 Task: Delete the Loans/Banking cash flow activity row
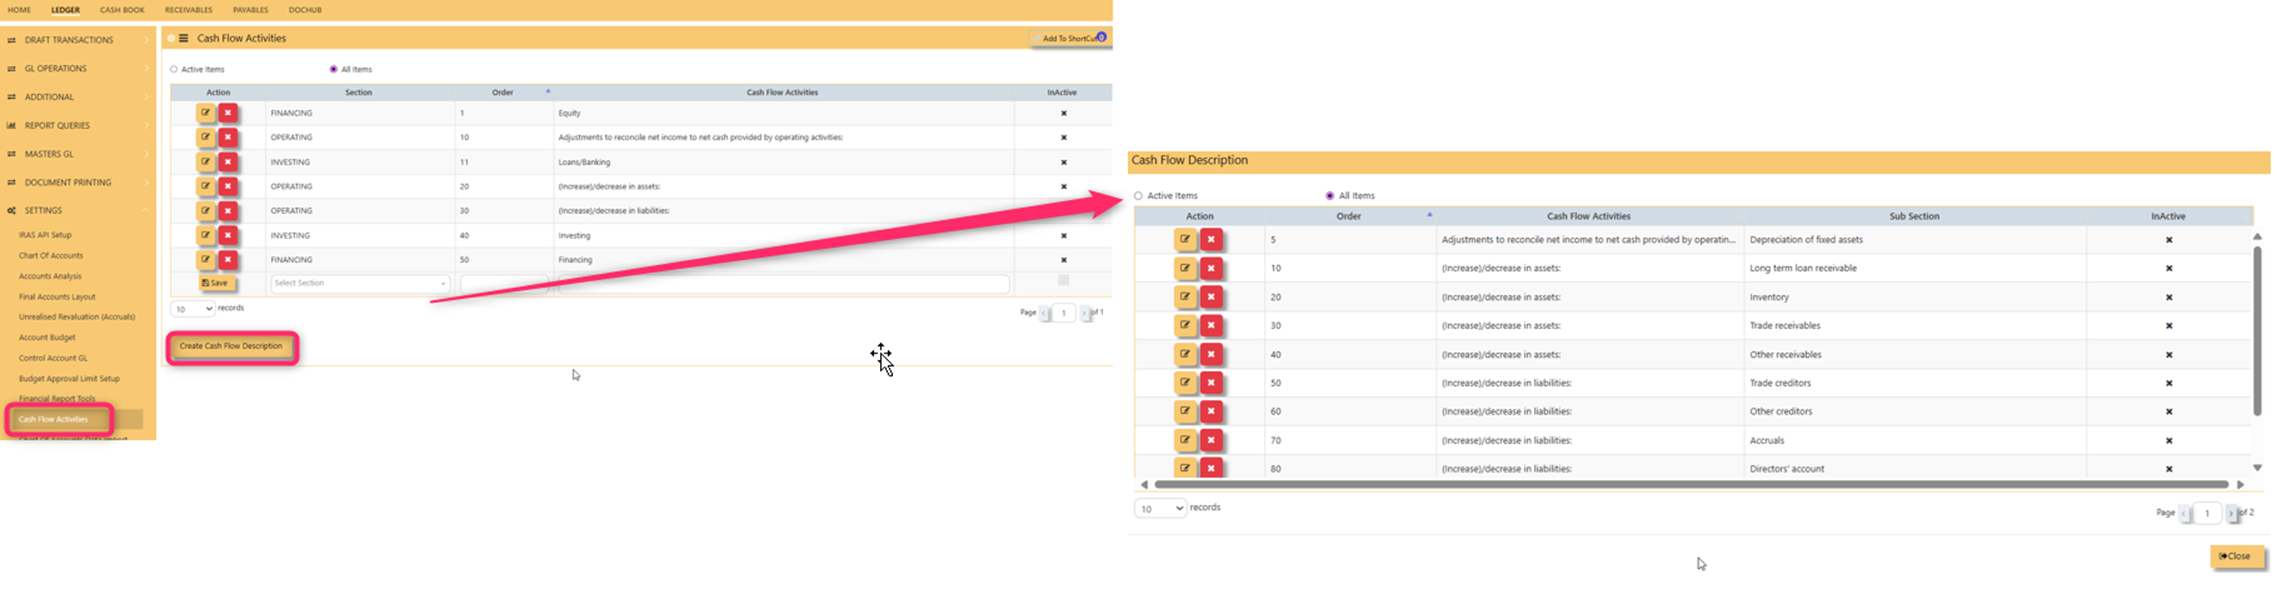click(228, 162)
